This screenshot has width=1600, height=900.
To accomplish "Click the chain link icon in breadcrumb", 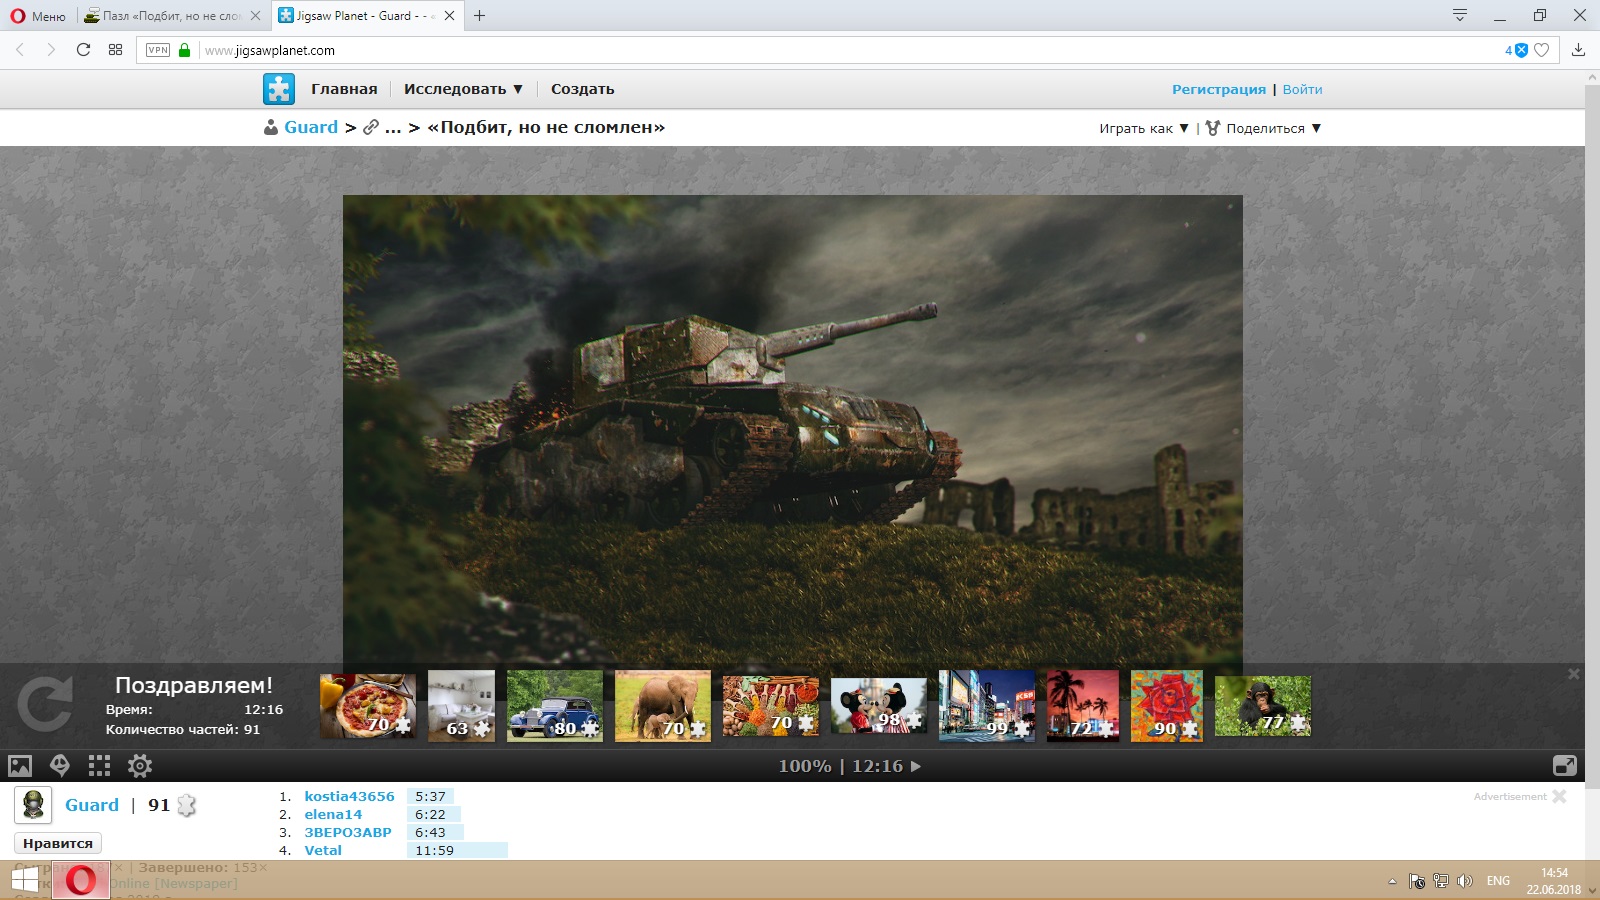I will pyautogui.click(x=371, y=127).
